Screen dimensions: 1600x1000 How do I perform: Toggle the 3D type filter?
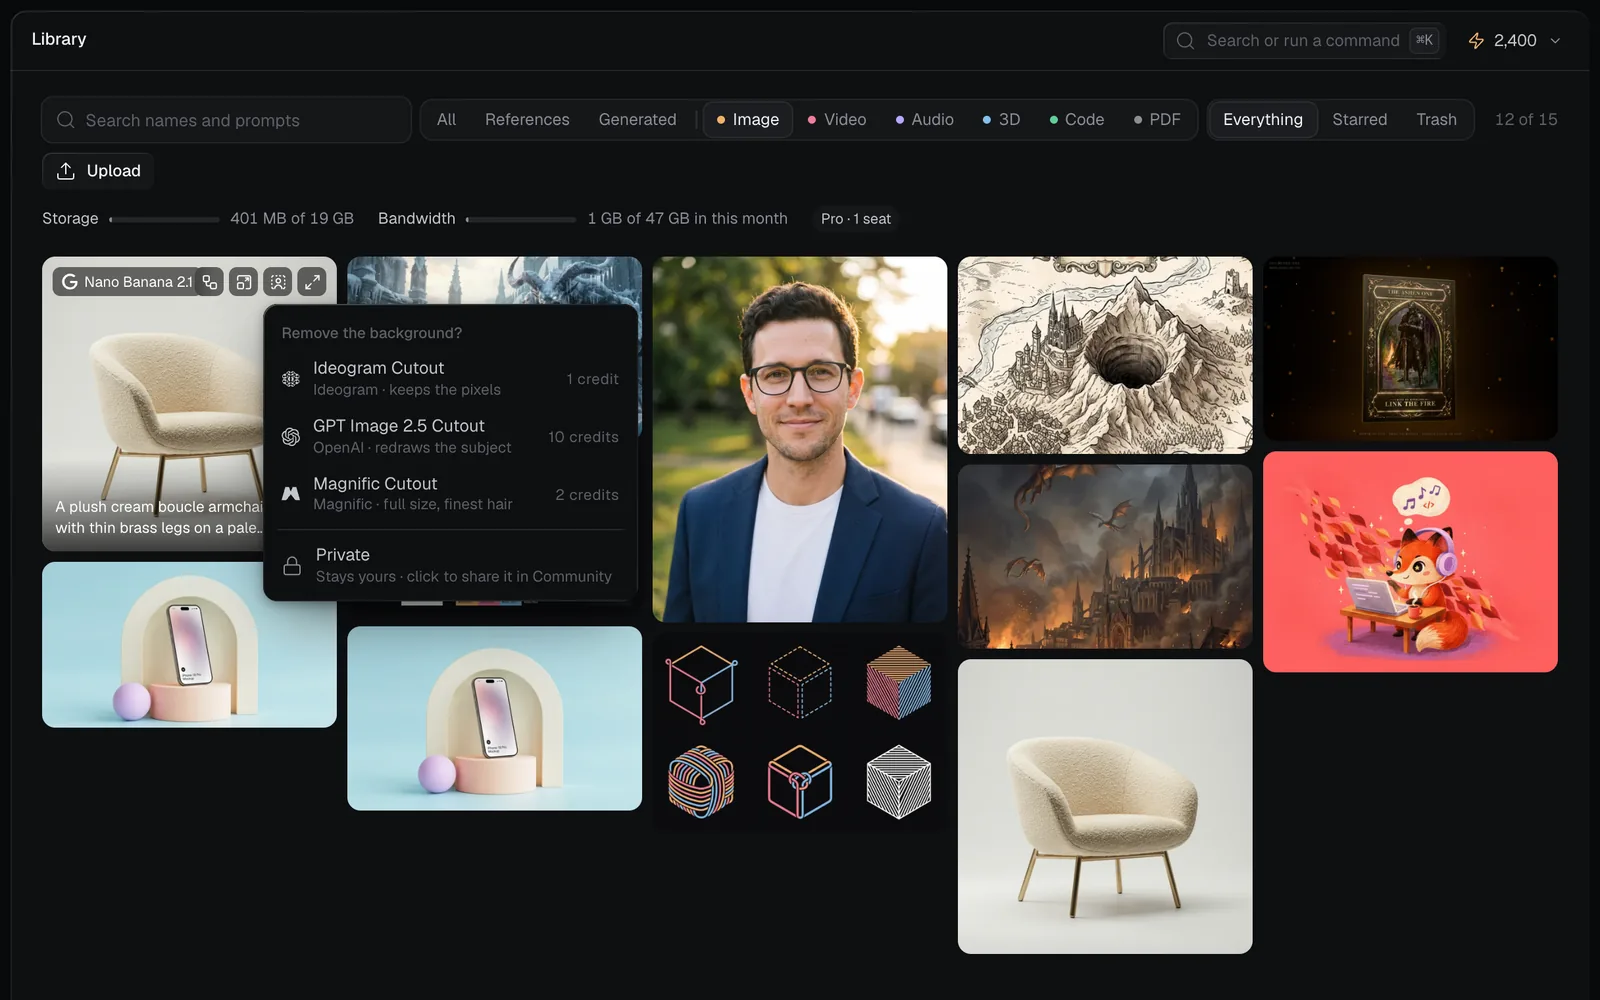(x=1001, y=120)
